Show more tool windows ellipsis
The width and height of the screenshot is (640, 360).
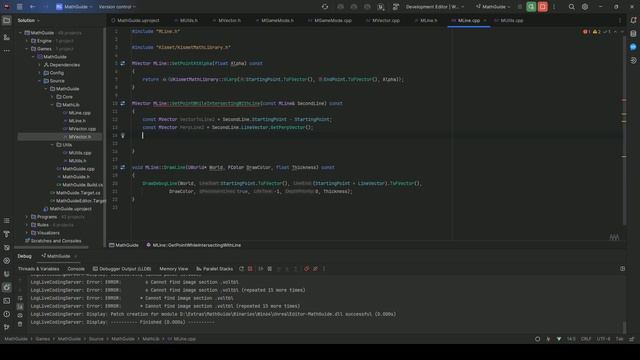[x=7, y=51]
